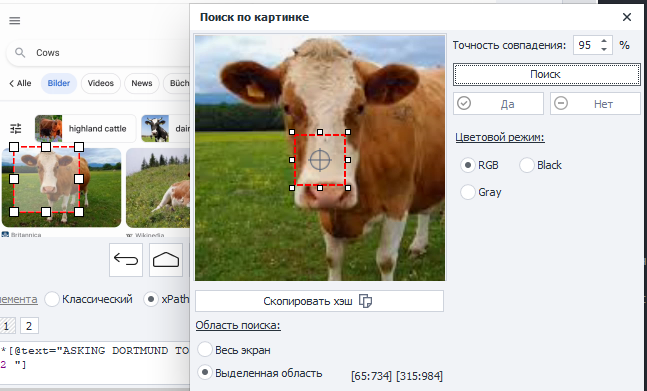Open the hamburger menu in the browser page
The width and height of the screenshot is (647, 391).
14,21
